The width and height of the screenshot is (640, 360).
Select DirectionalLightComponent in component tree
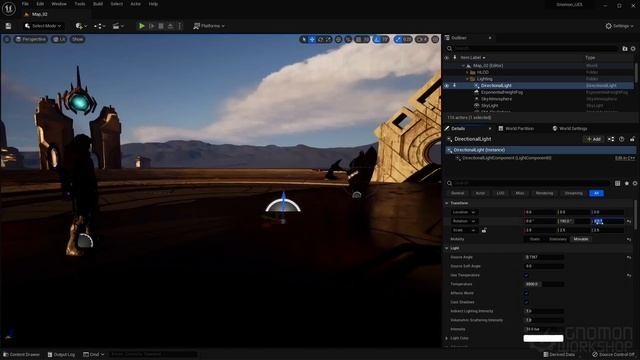(507, 158)
